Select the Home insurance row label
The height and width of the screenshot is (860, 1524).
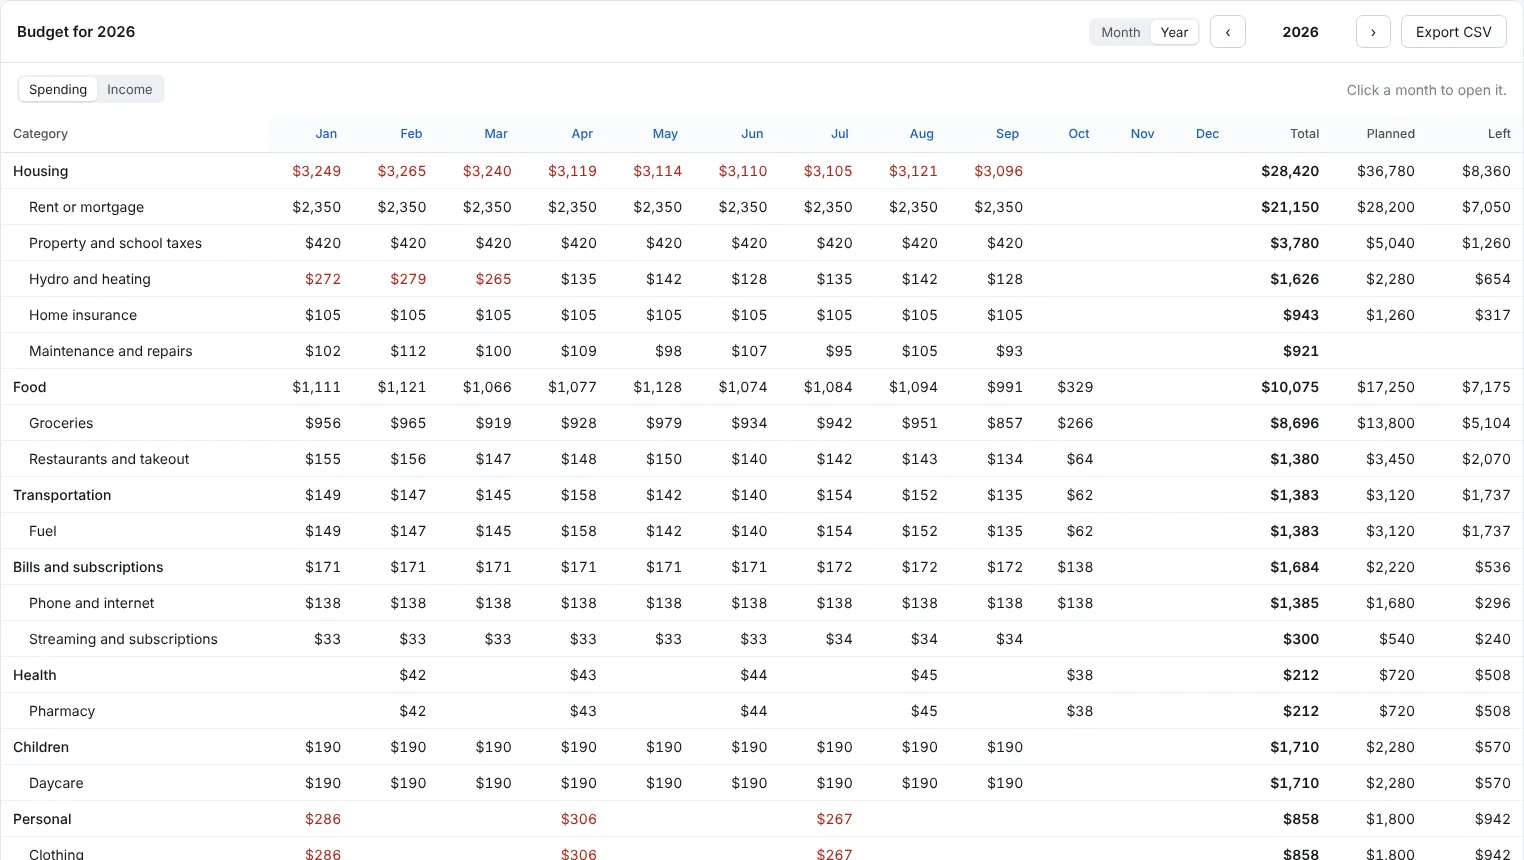pyautogui.click(x=83, y=315)
